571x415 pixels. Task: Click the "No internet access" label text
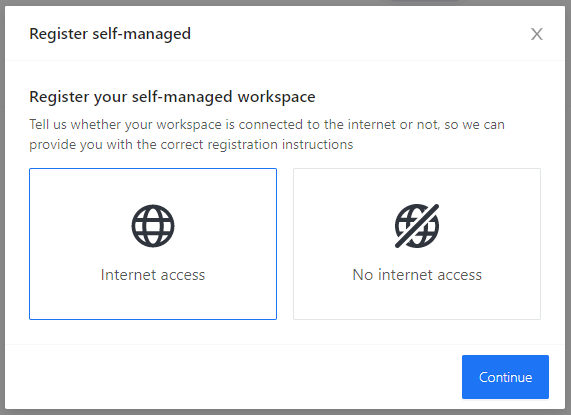417,275
